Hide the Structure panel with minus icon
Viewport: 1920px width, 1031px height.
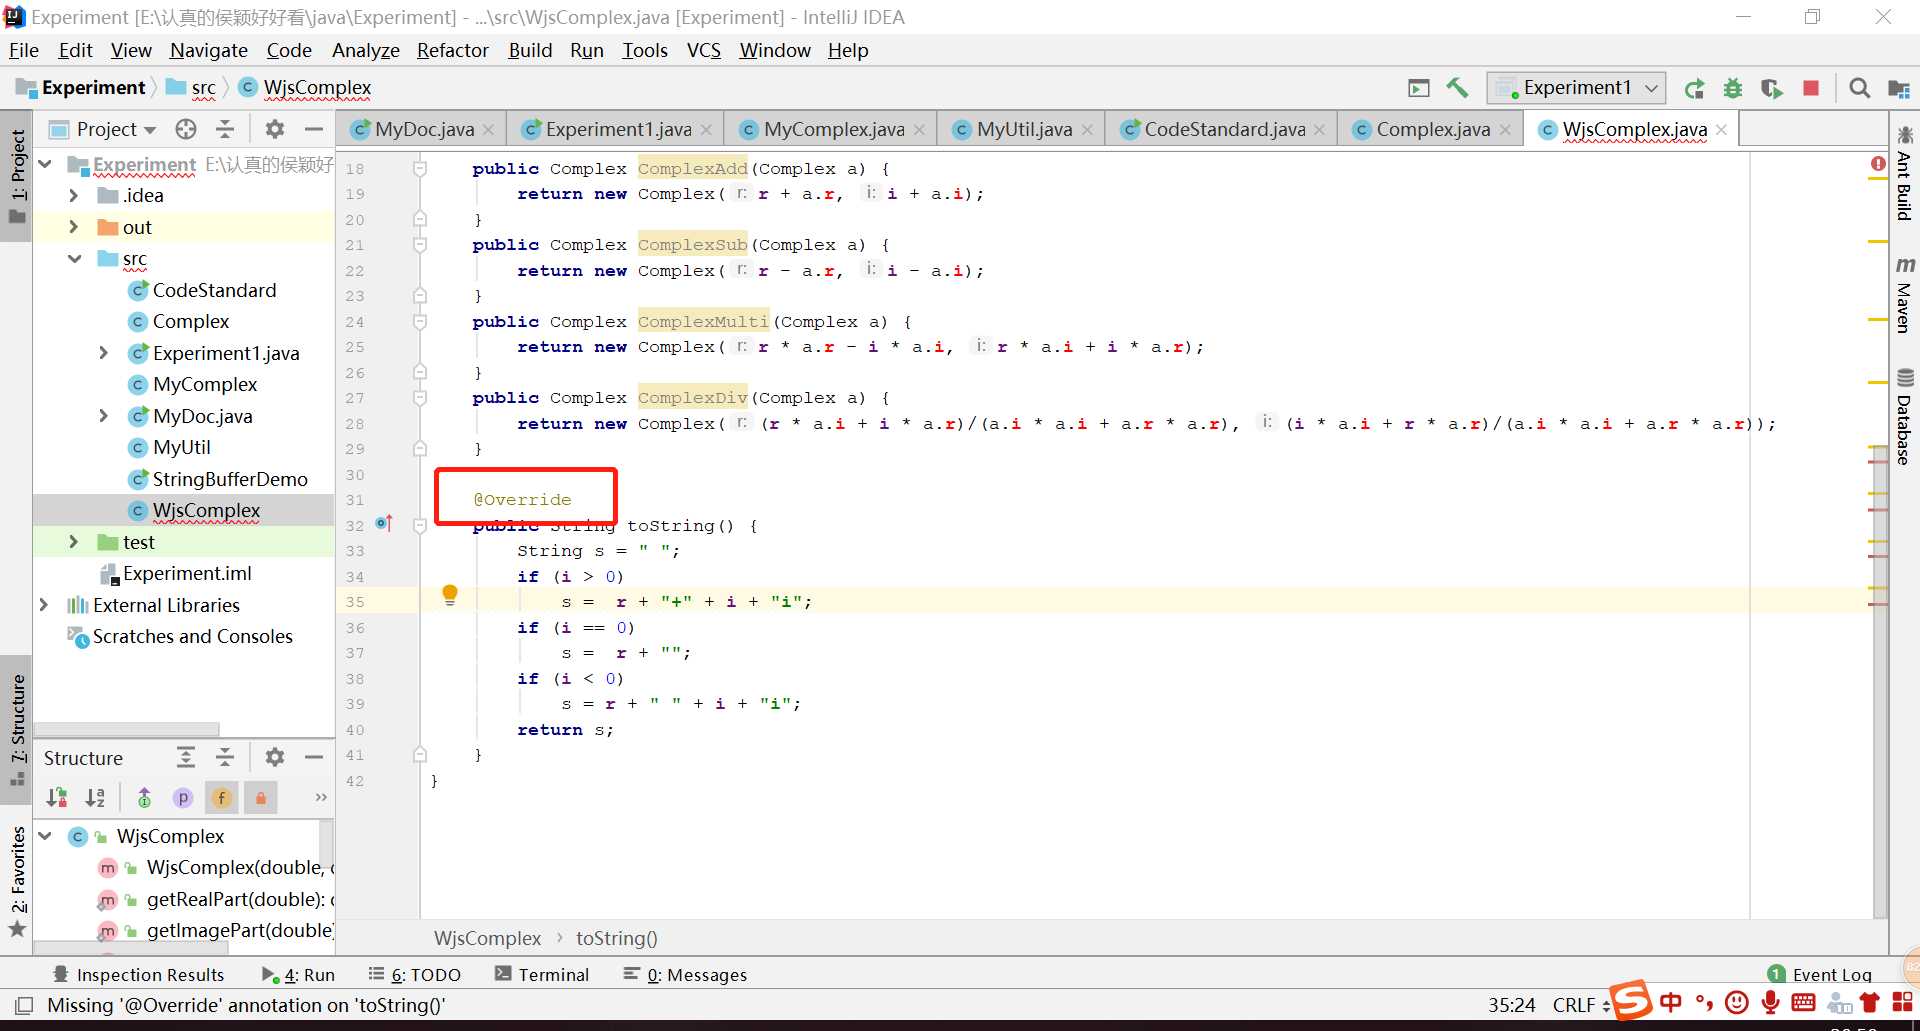[314, 757]
